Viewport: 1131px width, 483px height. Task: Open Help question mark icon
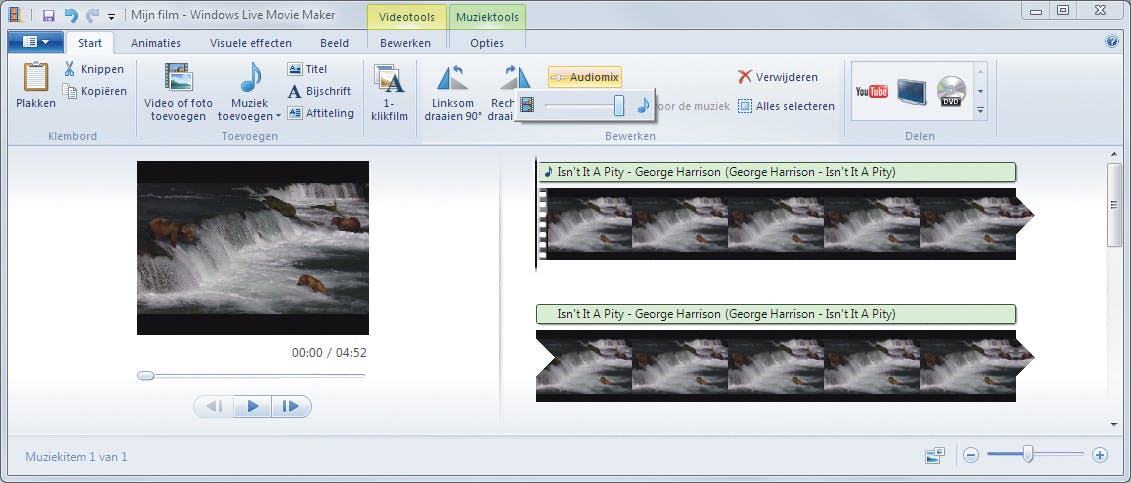pyautogui.click(x=1112, y=42)
